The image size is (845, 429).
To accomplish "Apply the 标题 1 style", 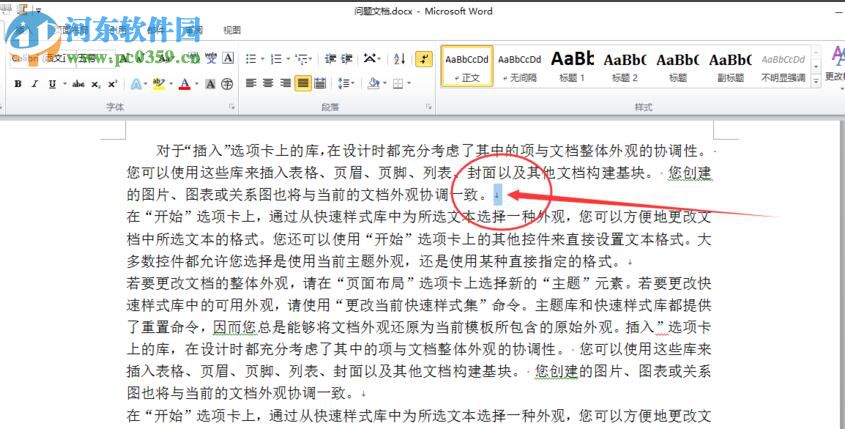I will tap(572, 66).
